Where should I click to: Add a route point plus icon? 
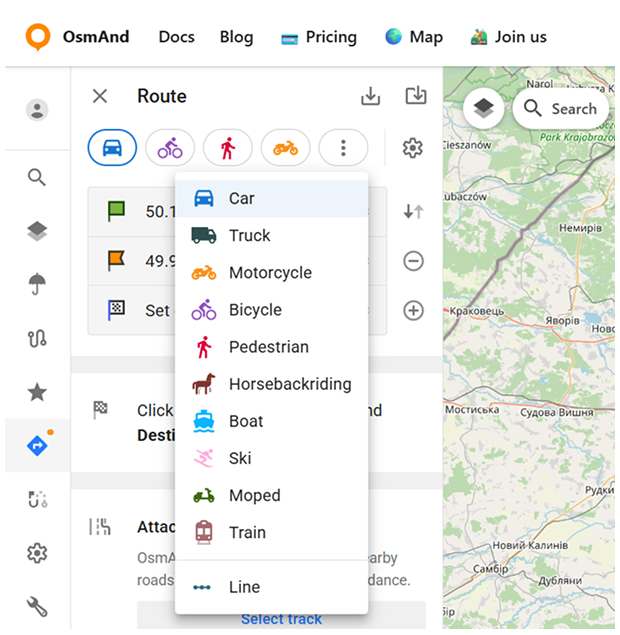[413, 310]
